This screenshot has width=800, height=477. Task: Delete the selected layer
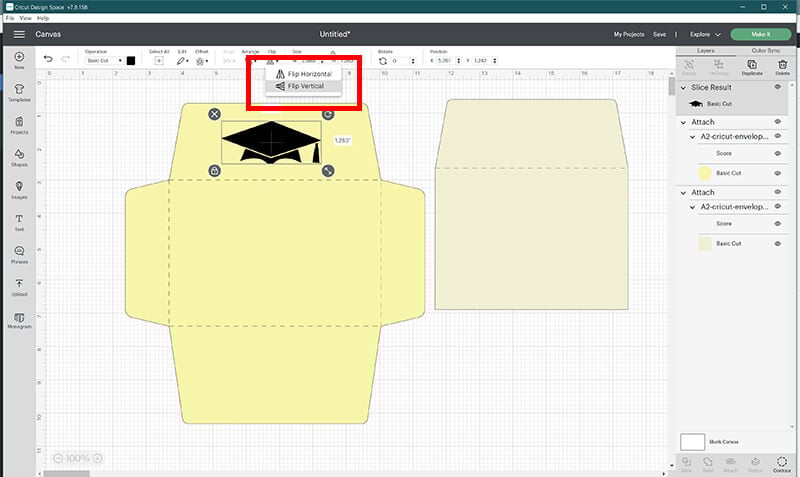(782, 66)
